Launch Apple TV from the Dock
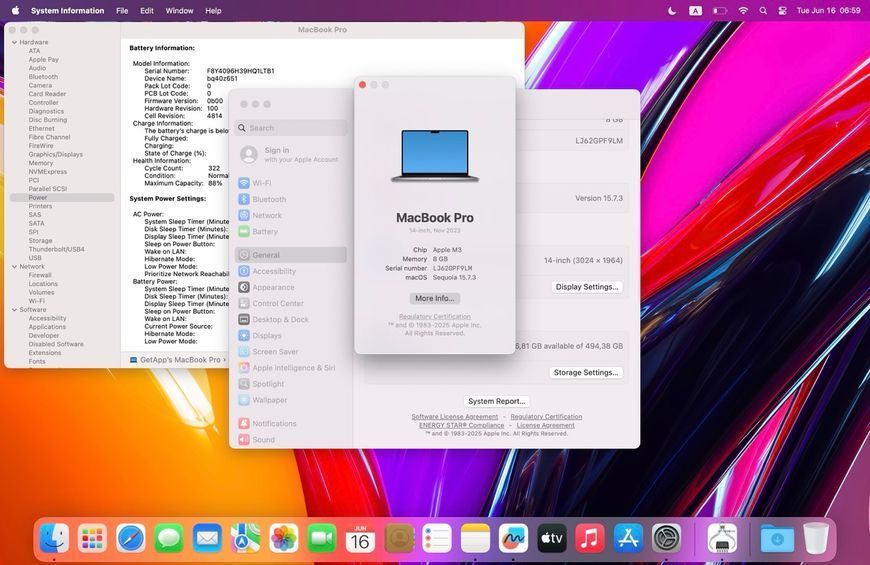 [552, 538]
